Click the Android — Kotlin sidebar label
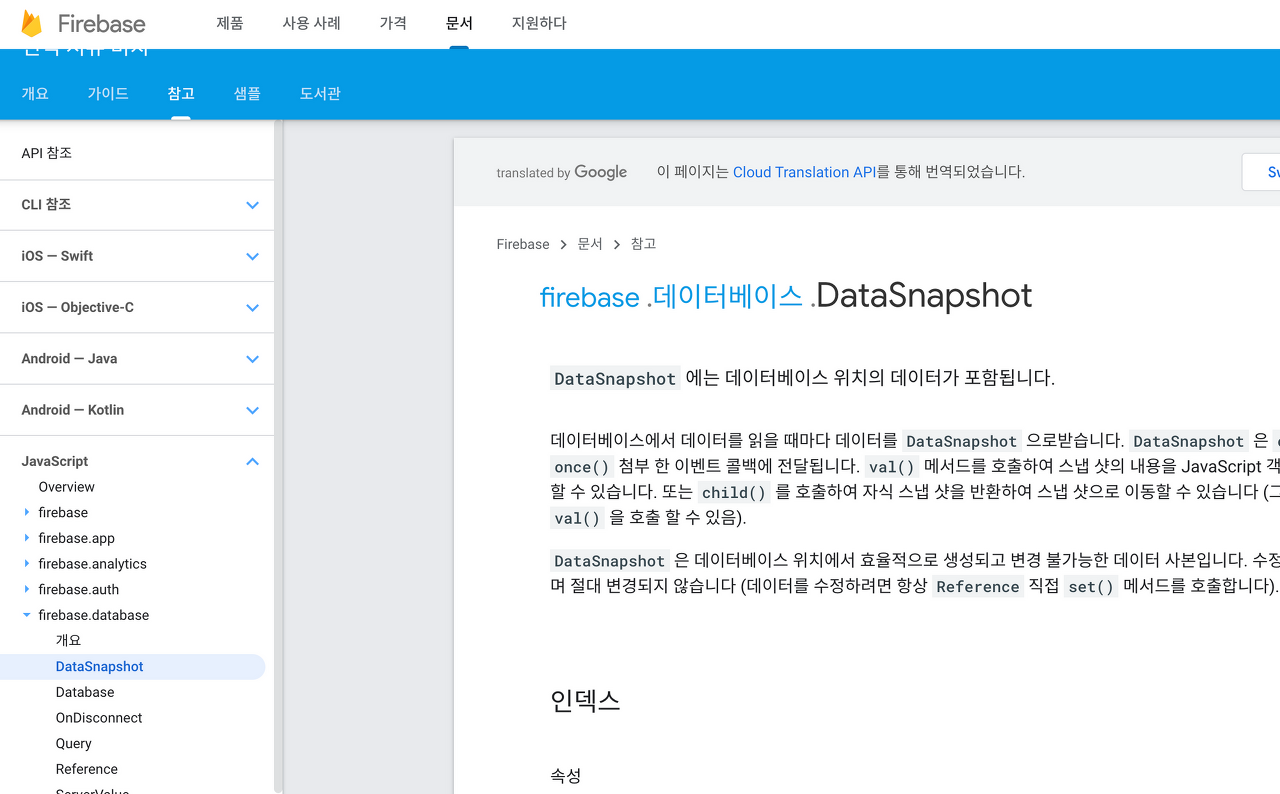This screenshot has width=1280, height=794. (73, 410)
